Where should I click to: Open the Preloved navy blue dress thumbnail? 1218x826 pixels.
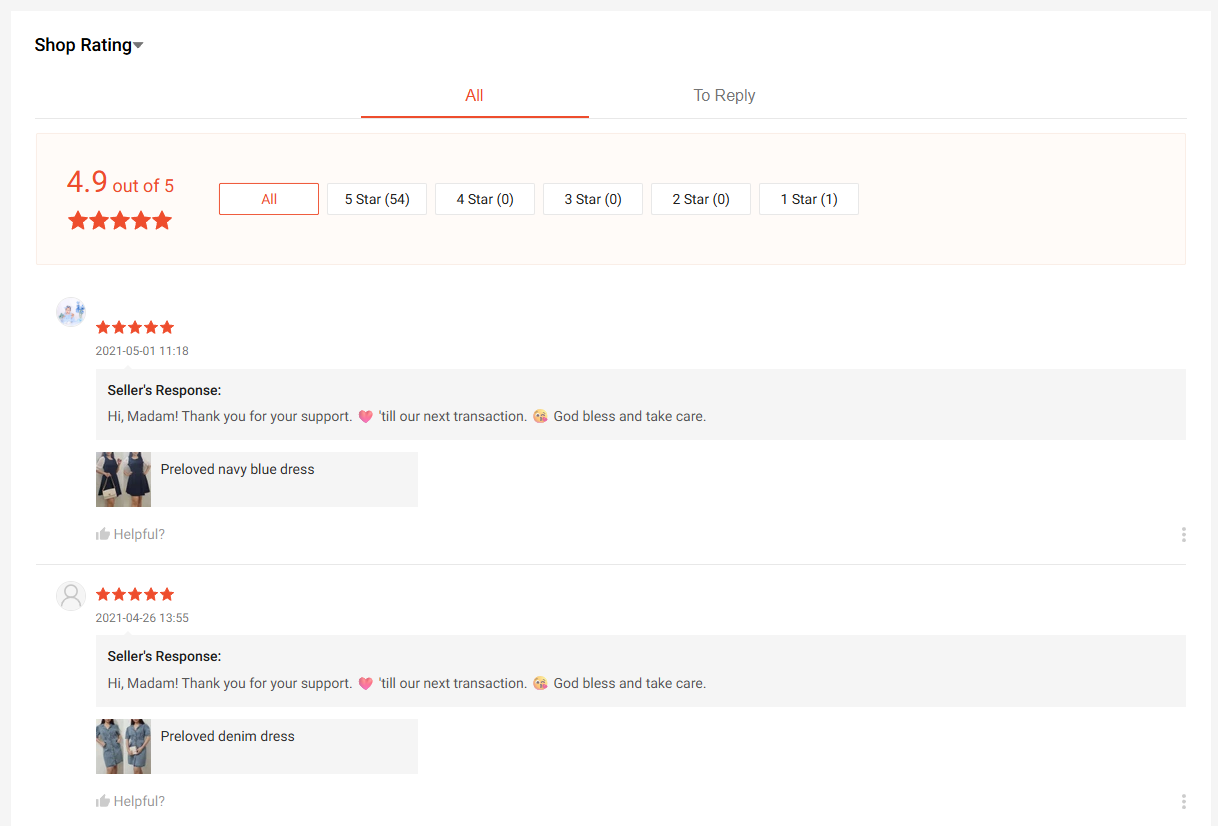[x=123, y=479]
